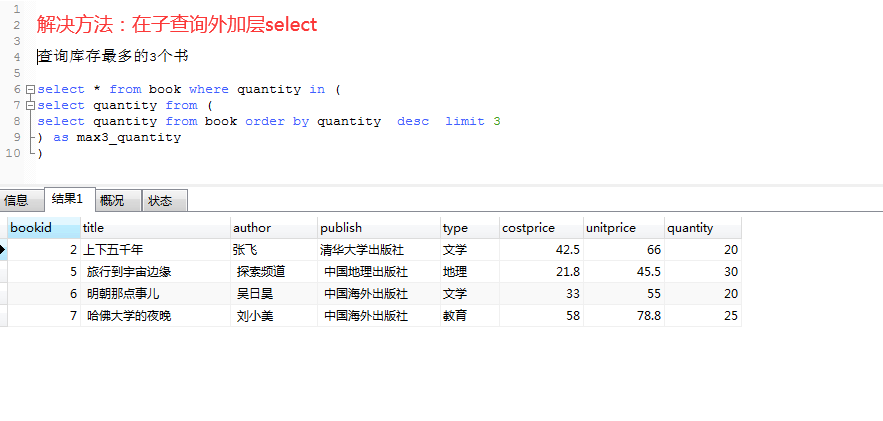Click the title column header
The height and width of the screenshot is (421, 883).
point(155,228)
